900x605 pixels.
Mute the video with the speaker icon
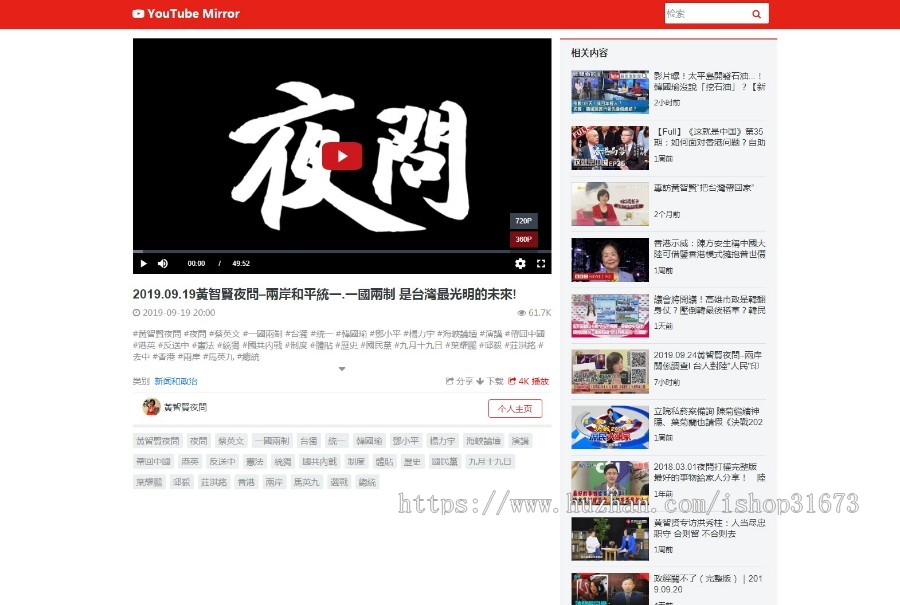(x=163, y=263)
